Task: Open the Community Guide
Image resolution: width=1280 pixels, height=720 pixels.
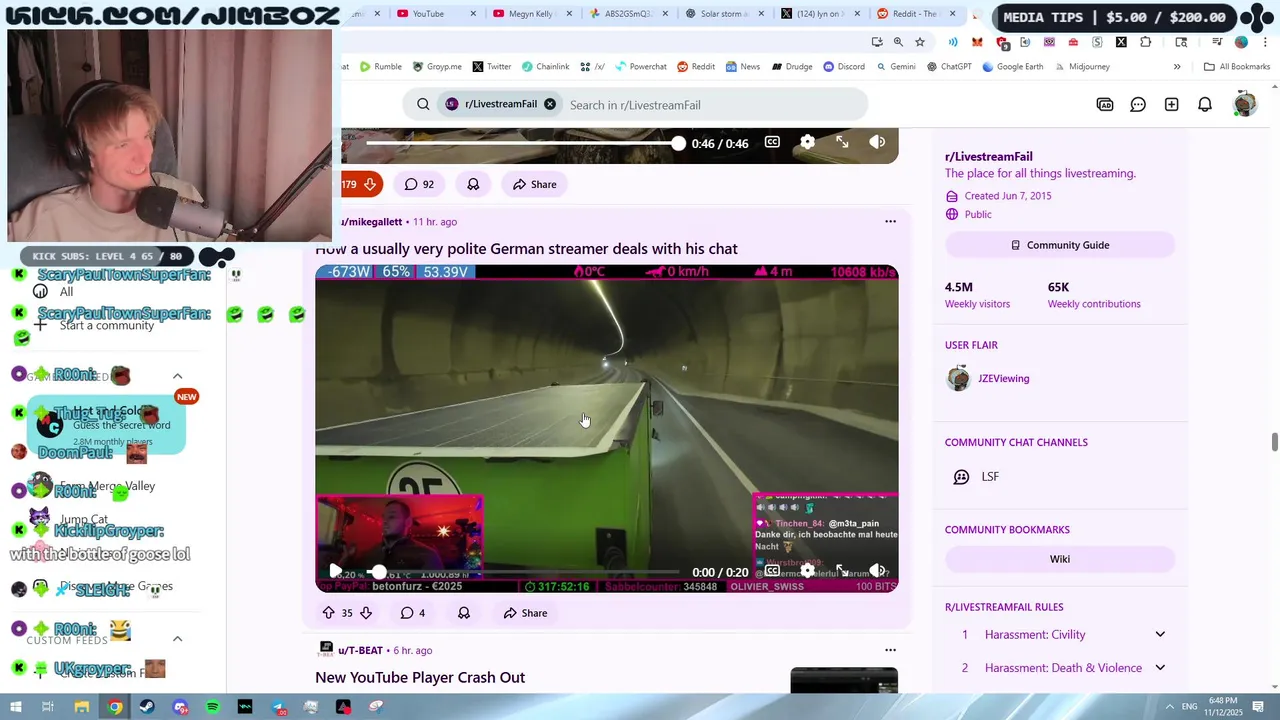Action: pos(1060,245)
